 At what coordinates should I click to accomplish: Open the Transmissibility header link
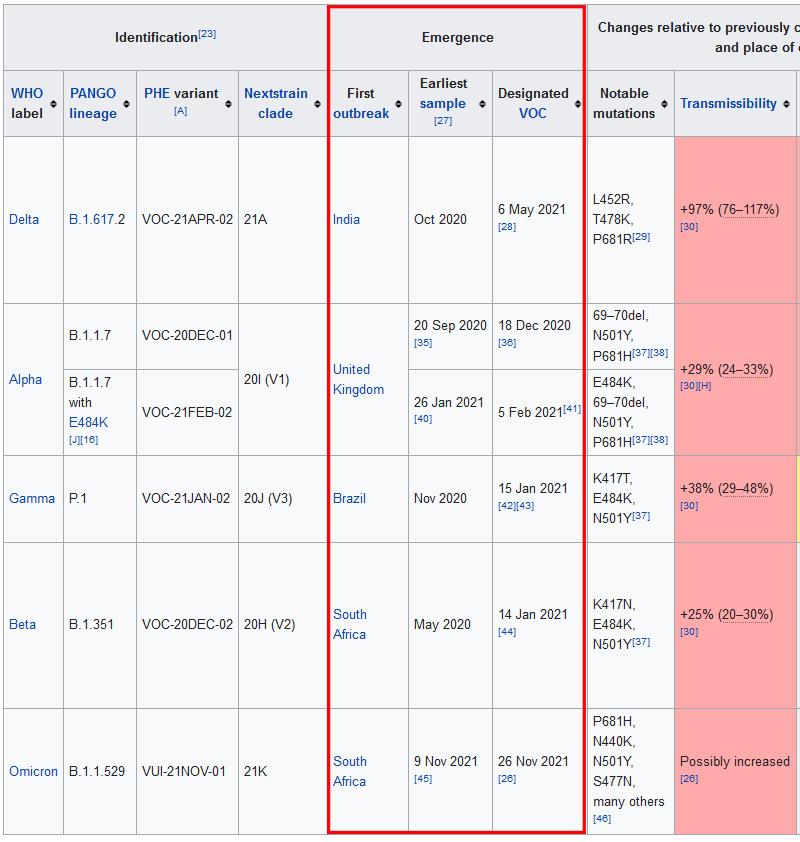click(729, 103)
